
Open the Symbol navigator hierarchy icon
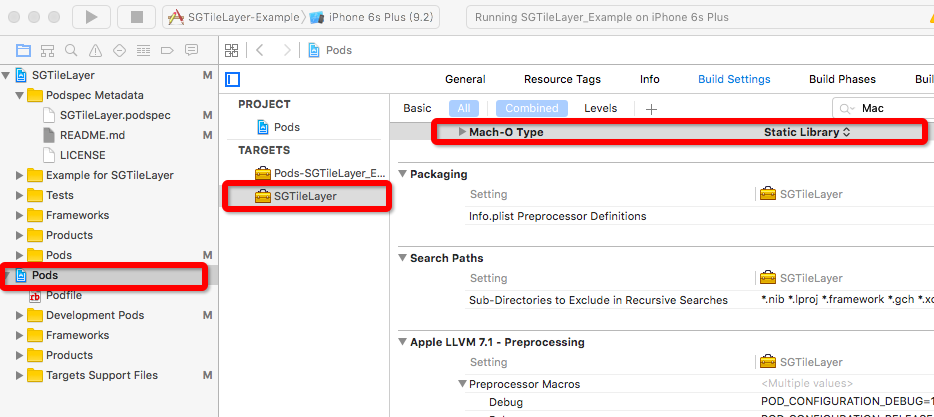[x=47, y=50]
